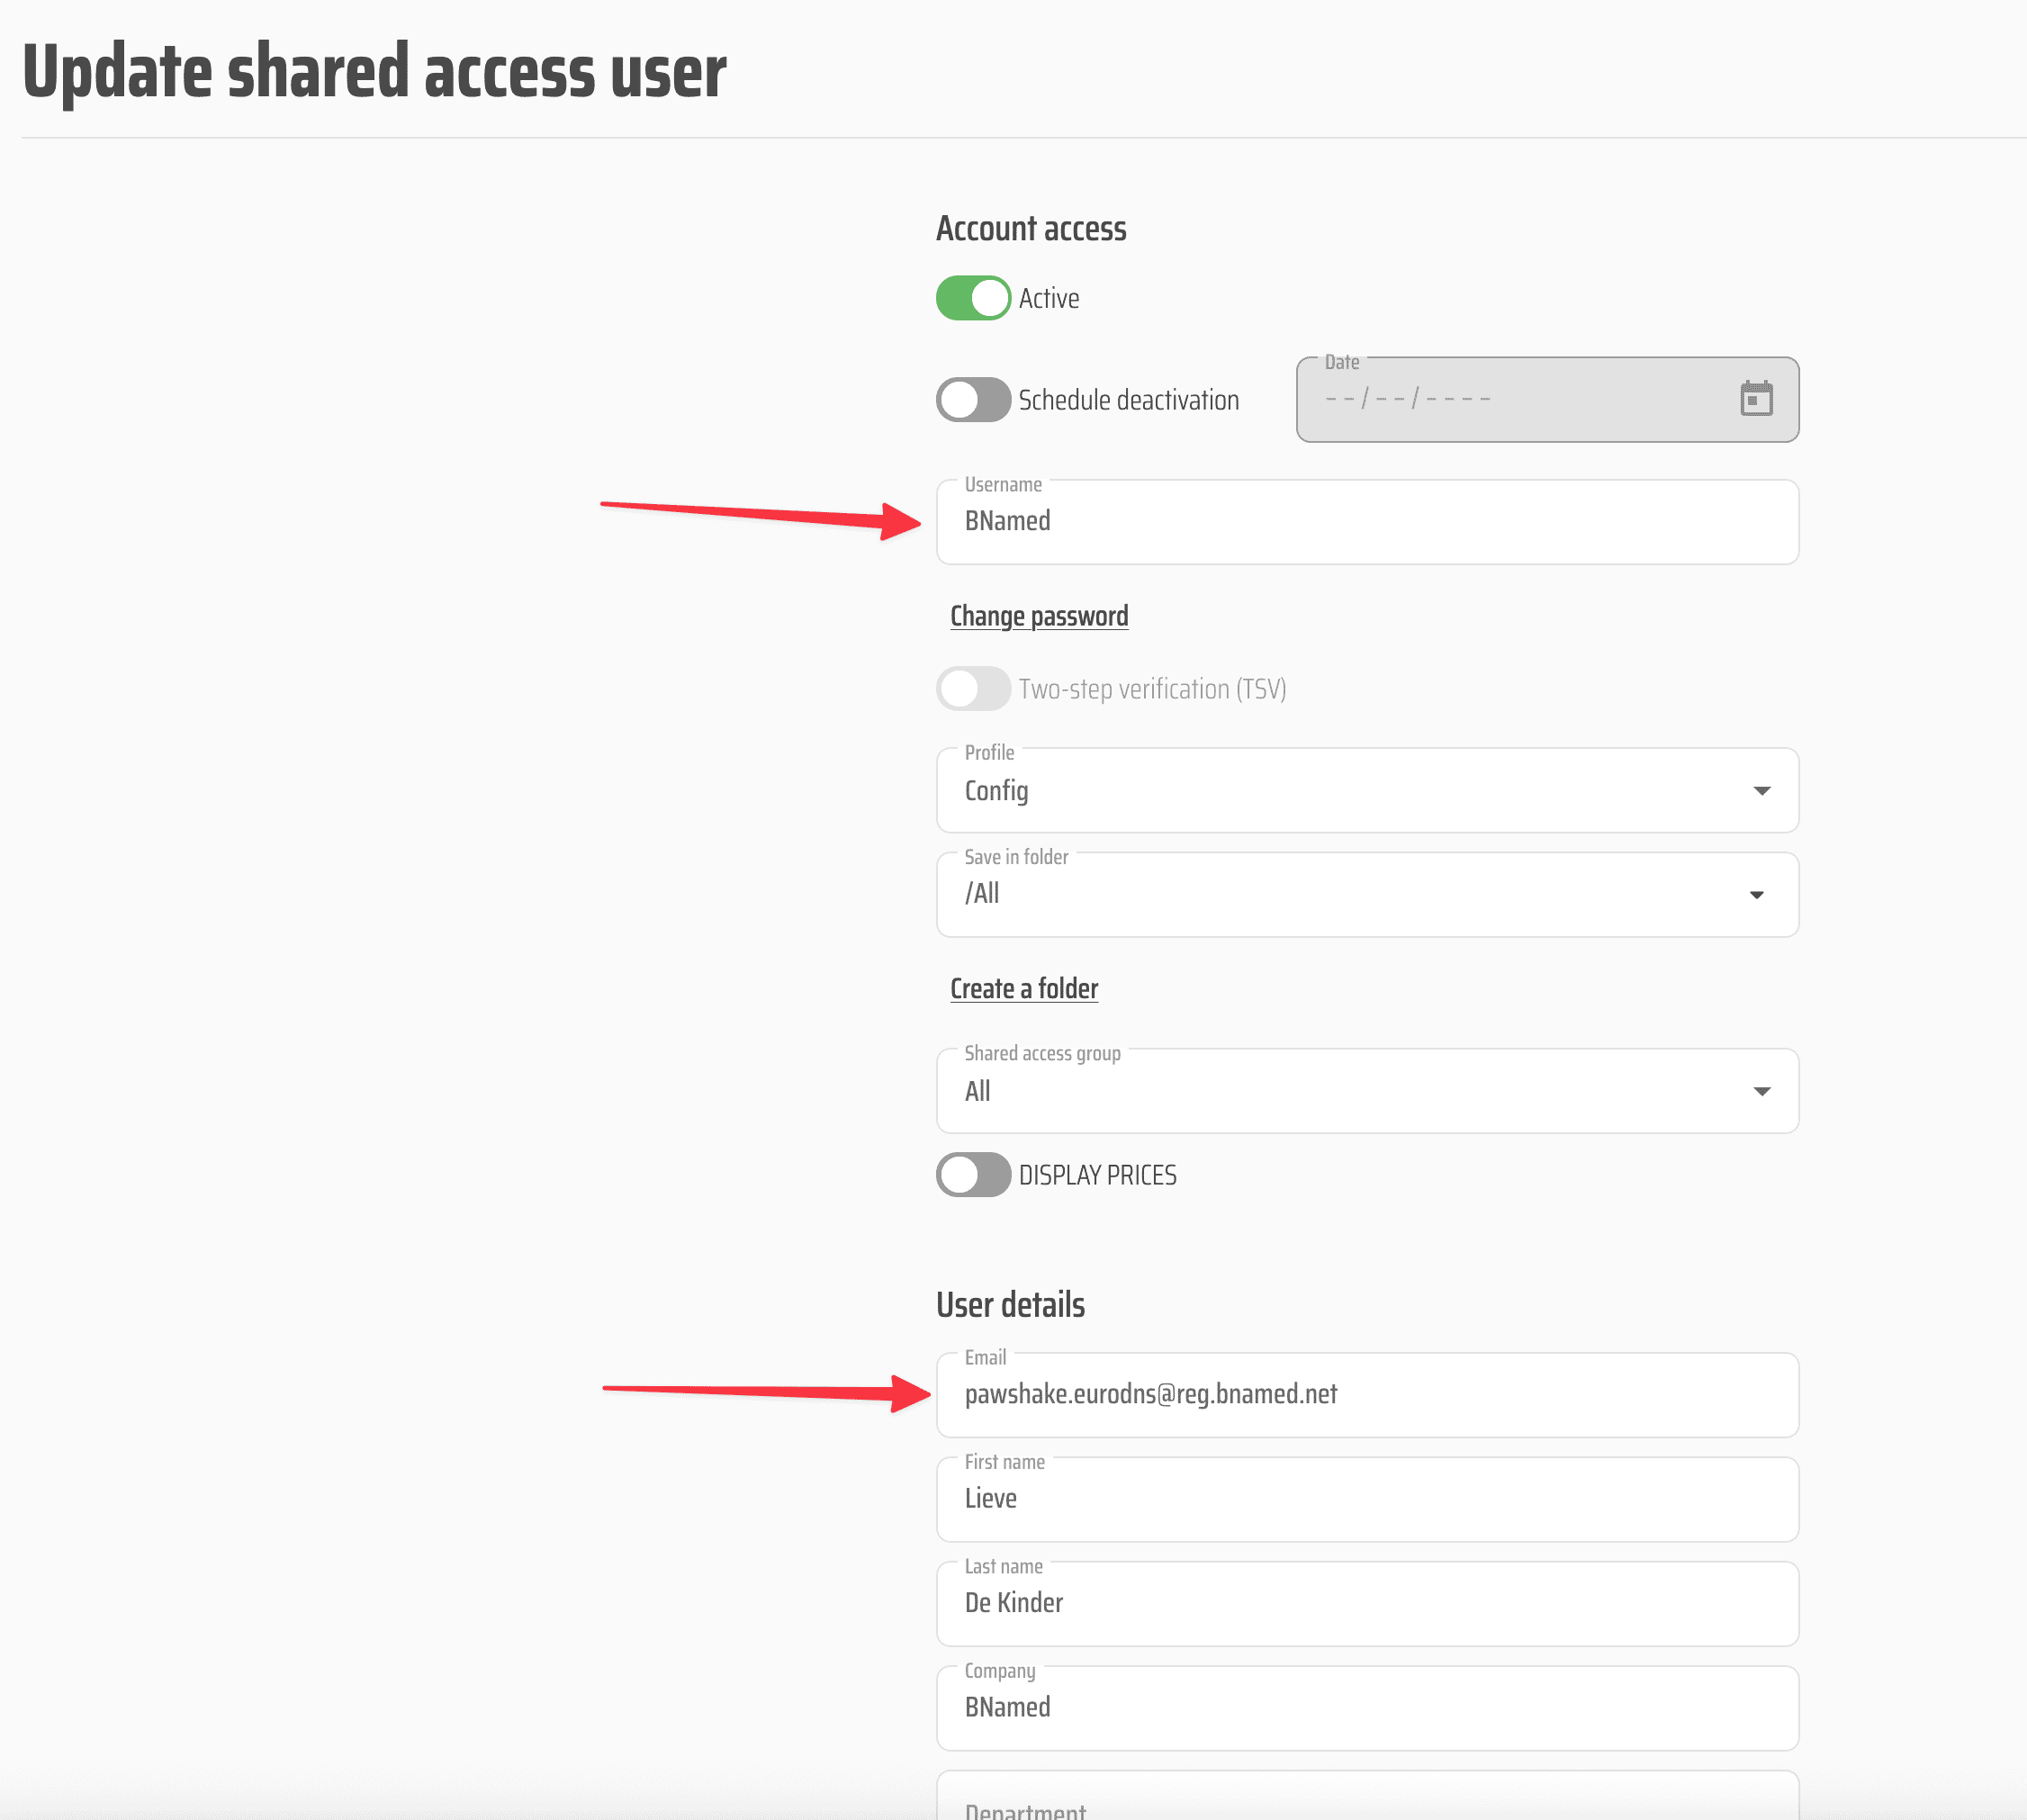Turn off the Active account toggle
This screenshot has height=1820, width=2027.
972,298
